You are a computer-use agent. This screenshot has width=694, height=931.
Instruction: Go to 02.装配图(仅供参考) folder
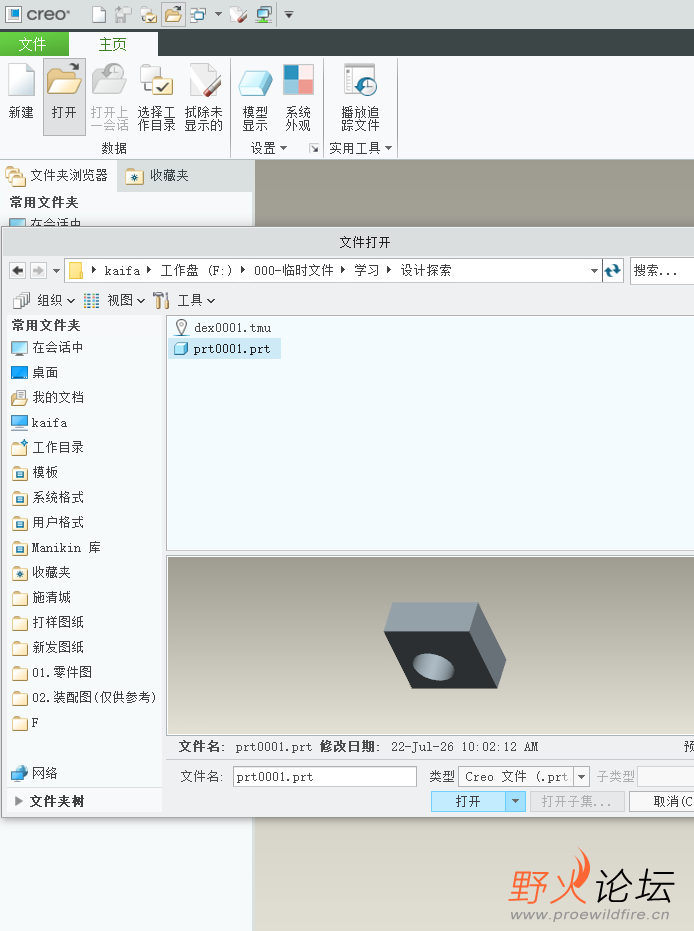pos(84,697)
